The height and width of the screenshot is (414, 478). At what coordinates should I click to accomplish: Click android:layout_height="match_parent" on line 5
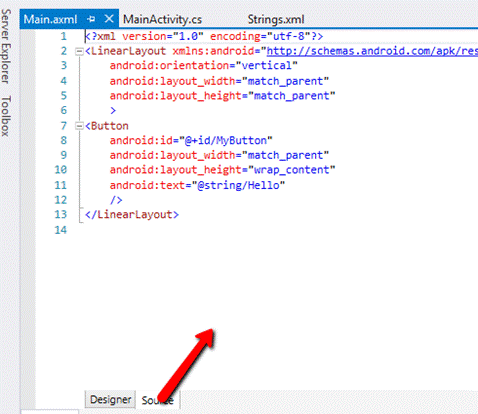[x=222, y=96]
